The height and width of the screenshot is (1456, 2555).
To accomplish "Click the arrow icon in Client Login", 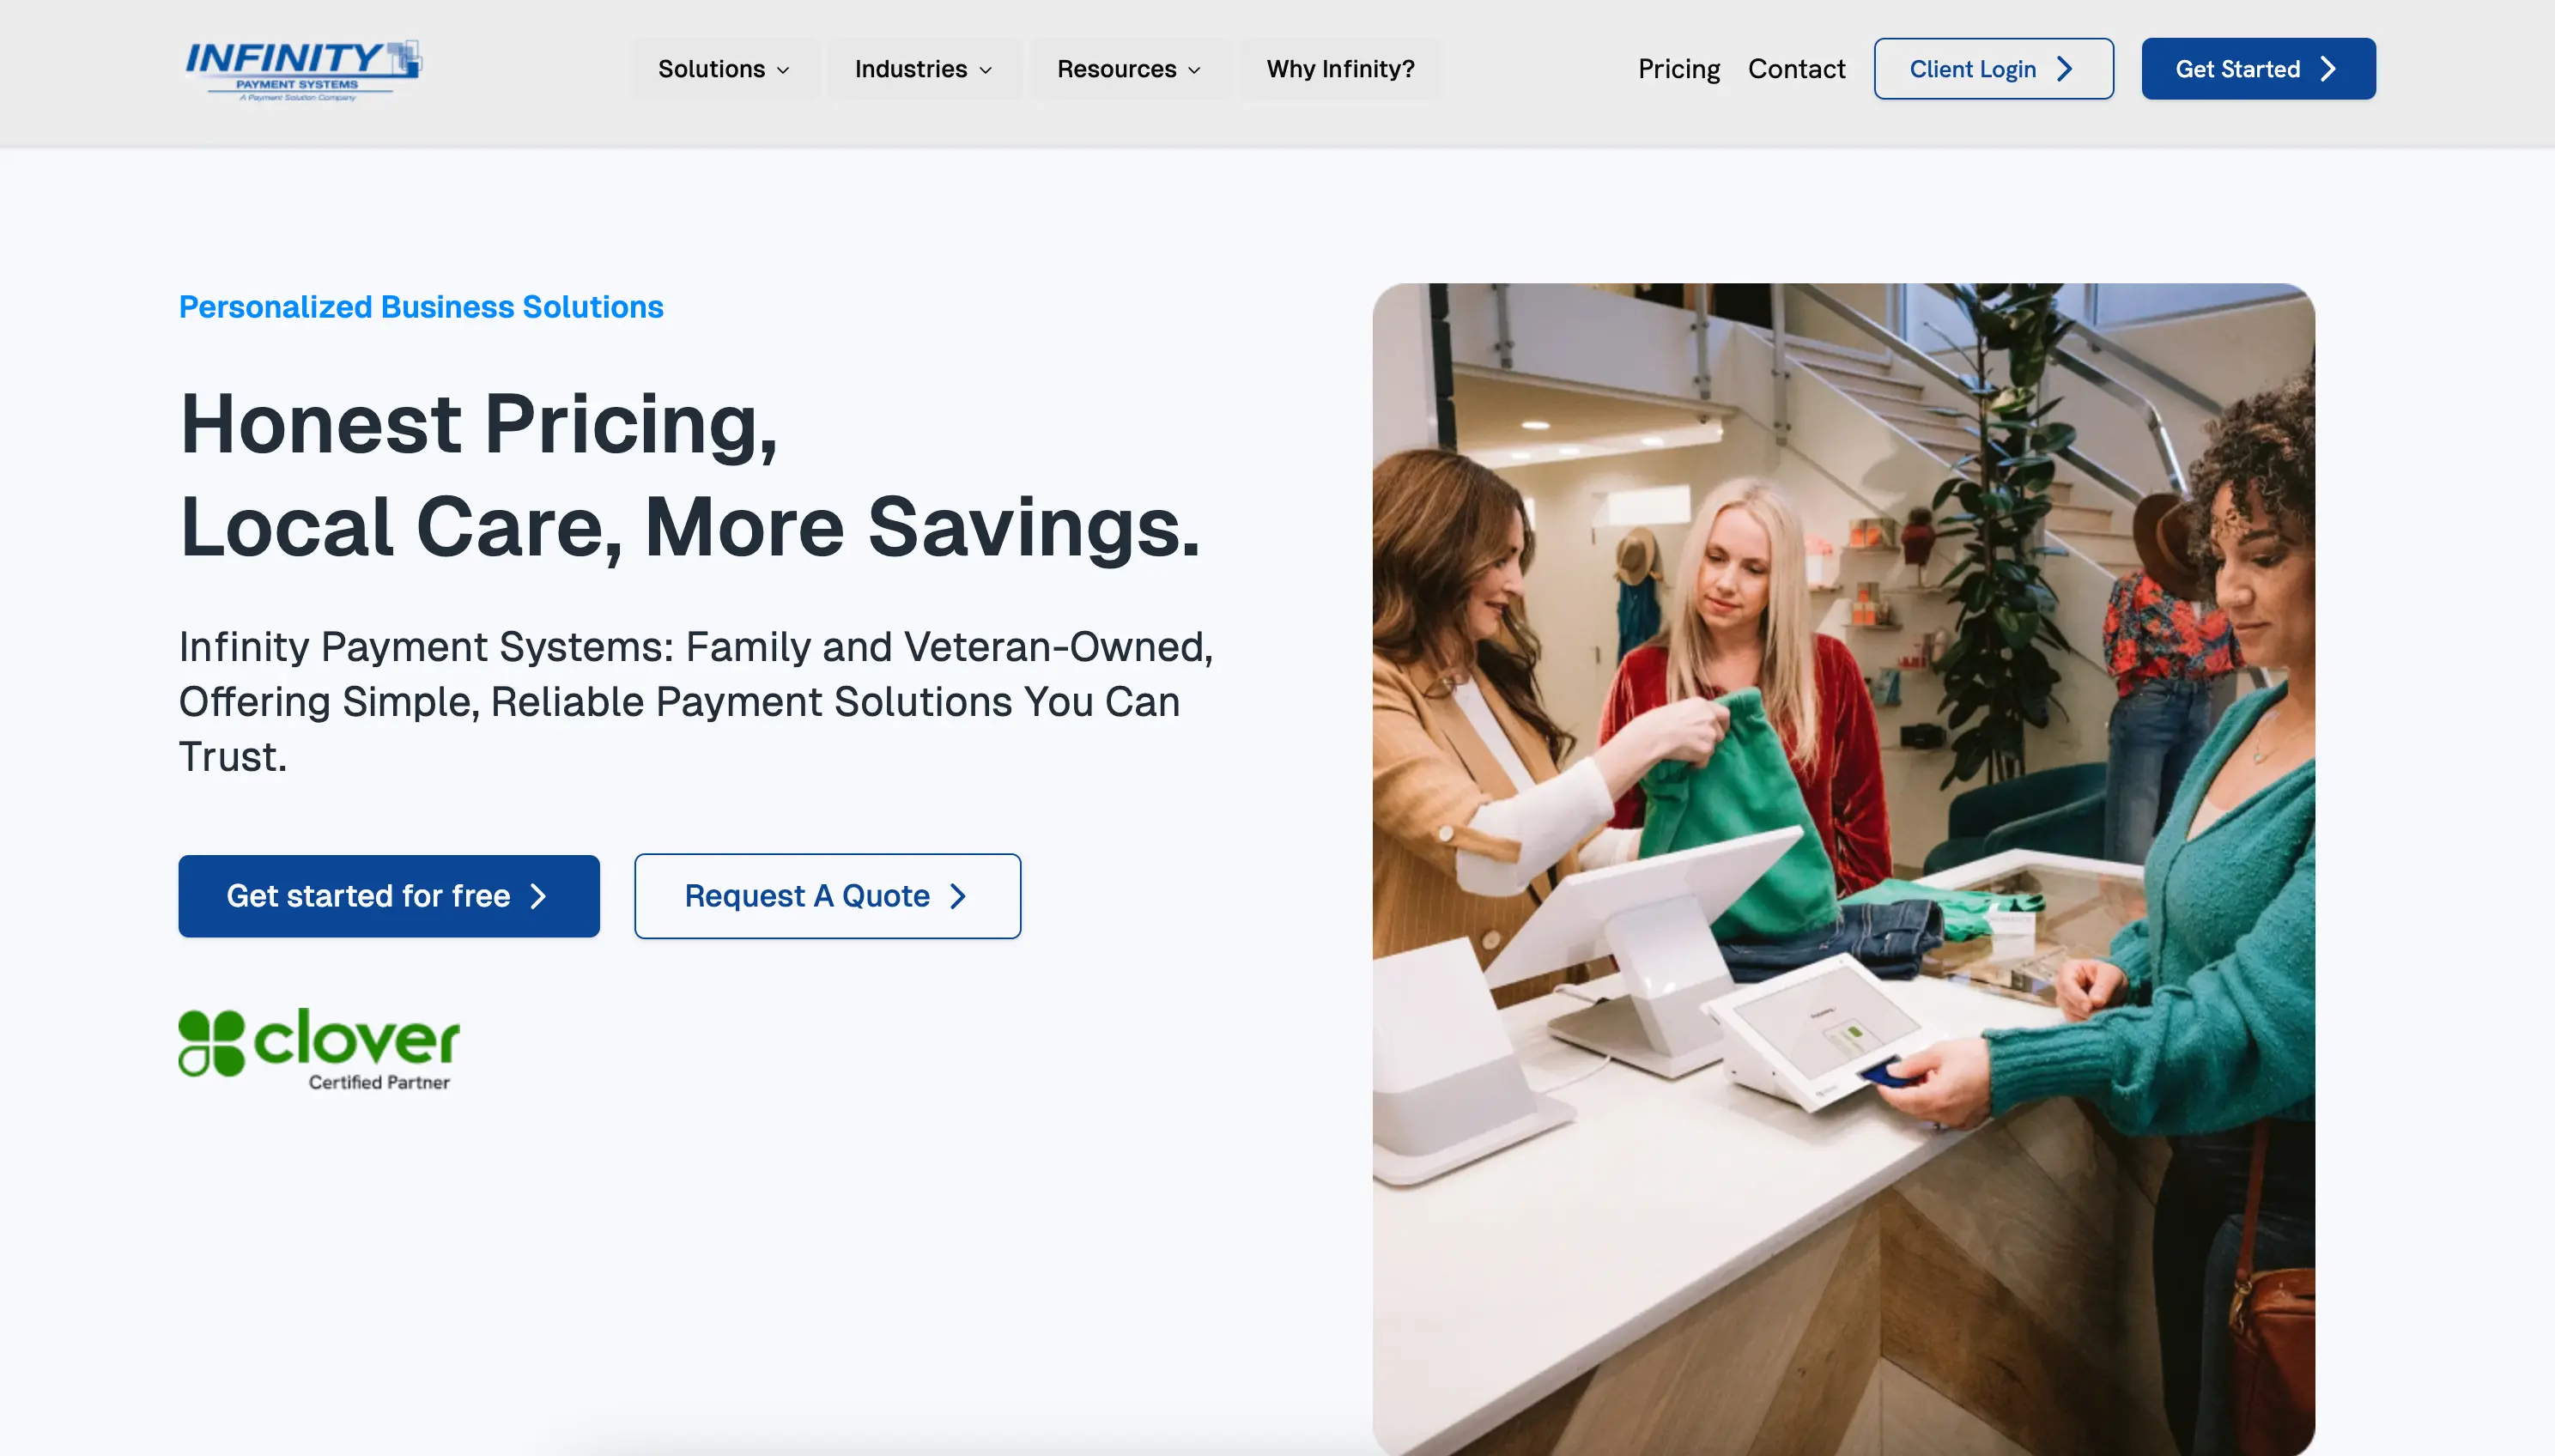I will 2064,69.
